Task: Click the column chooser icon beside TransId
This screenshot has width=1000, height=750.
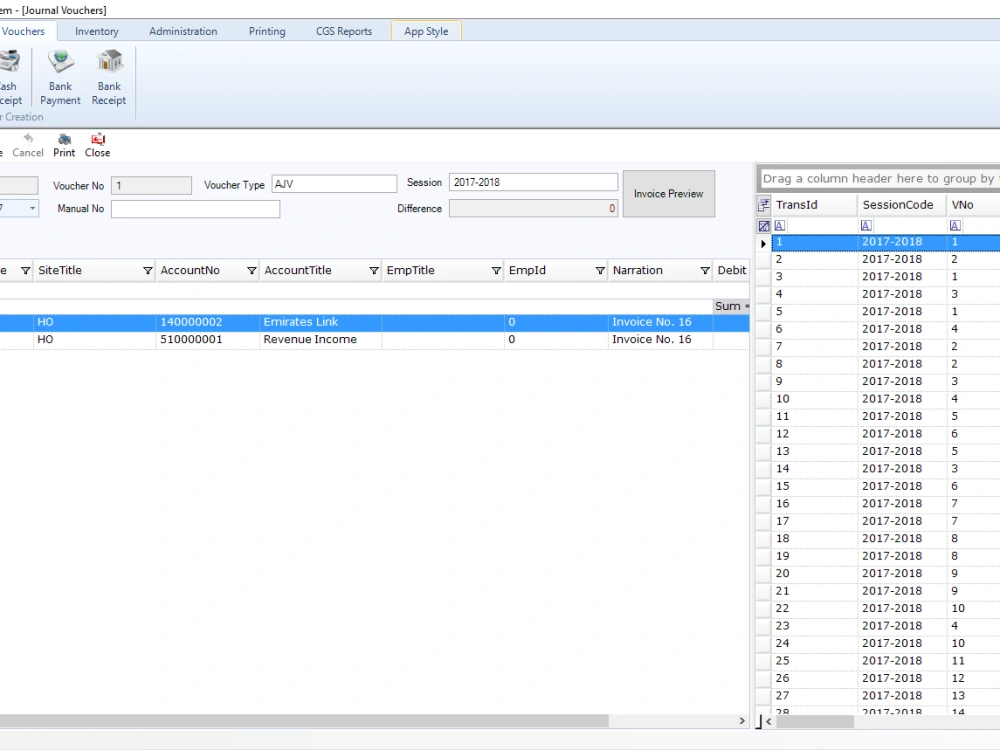Action: pos(763,205)
